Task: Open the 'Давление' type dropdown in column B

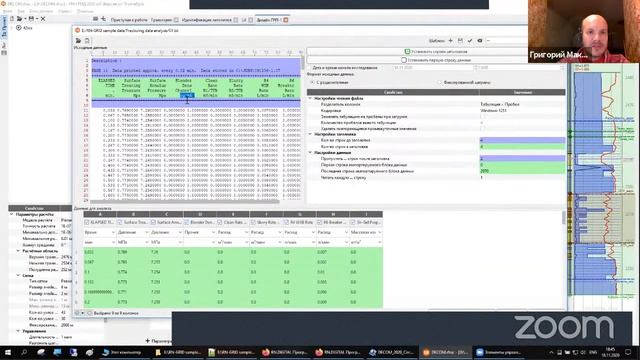Action: (133, 232)
